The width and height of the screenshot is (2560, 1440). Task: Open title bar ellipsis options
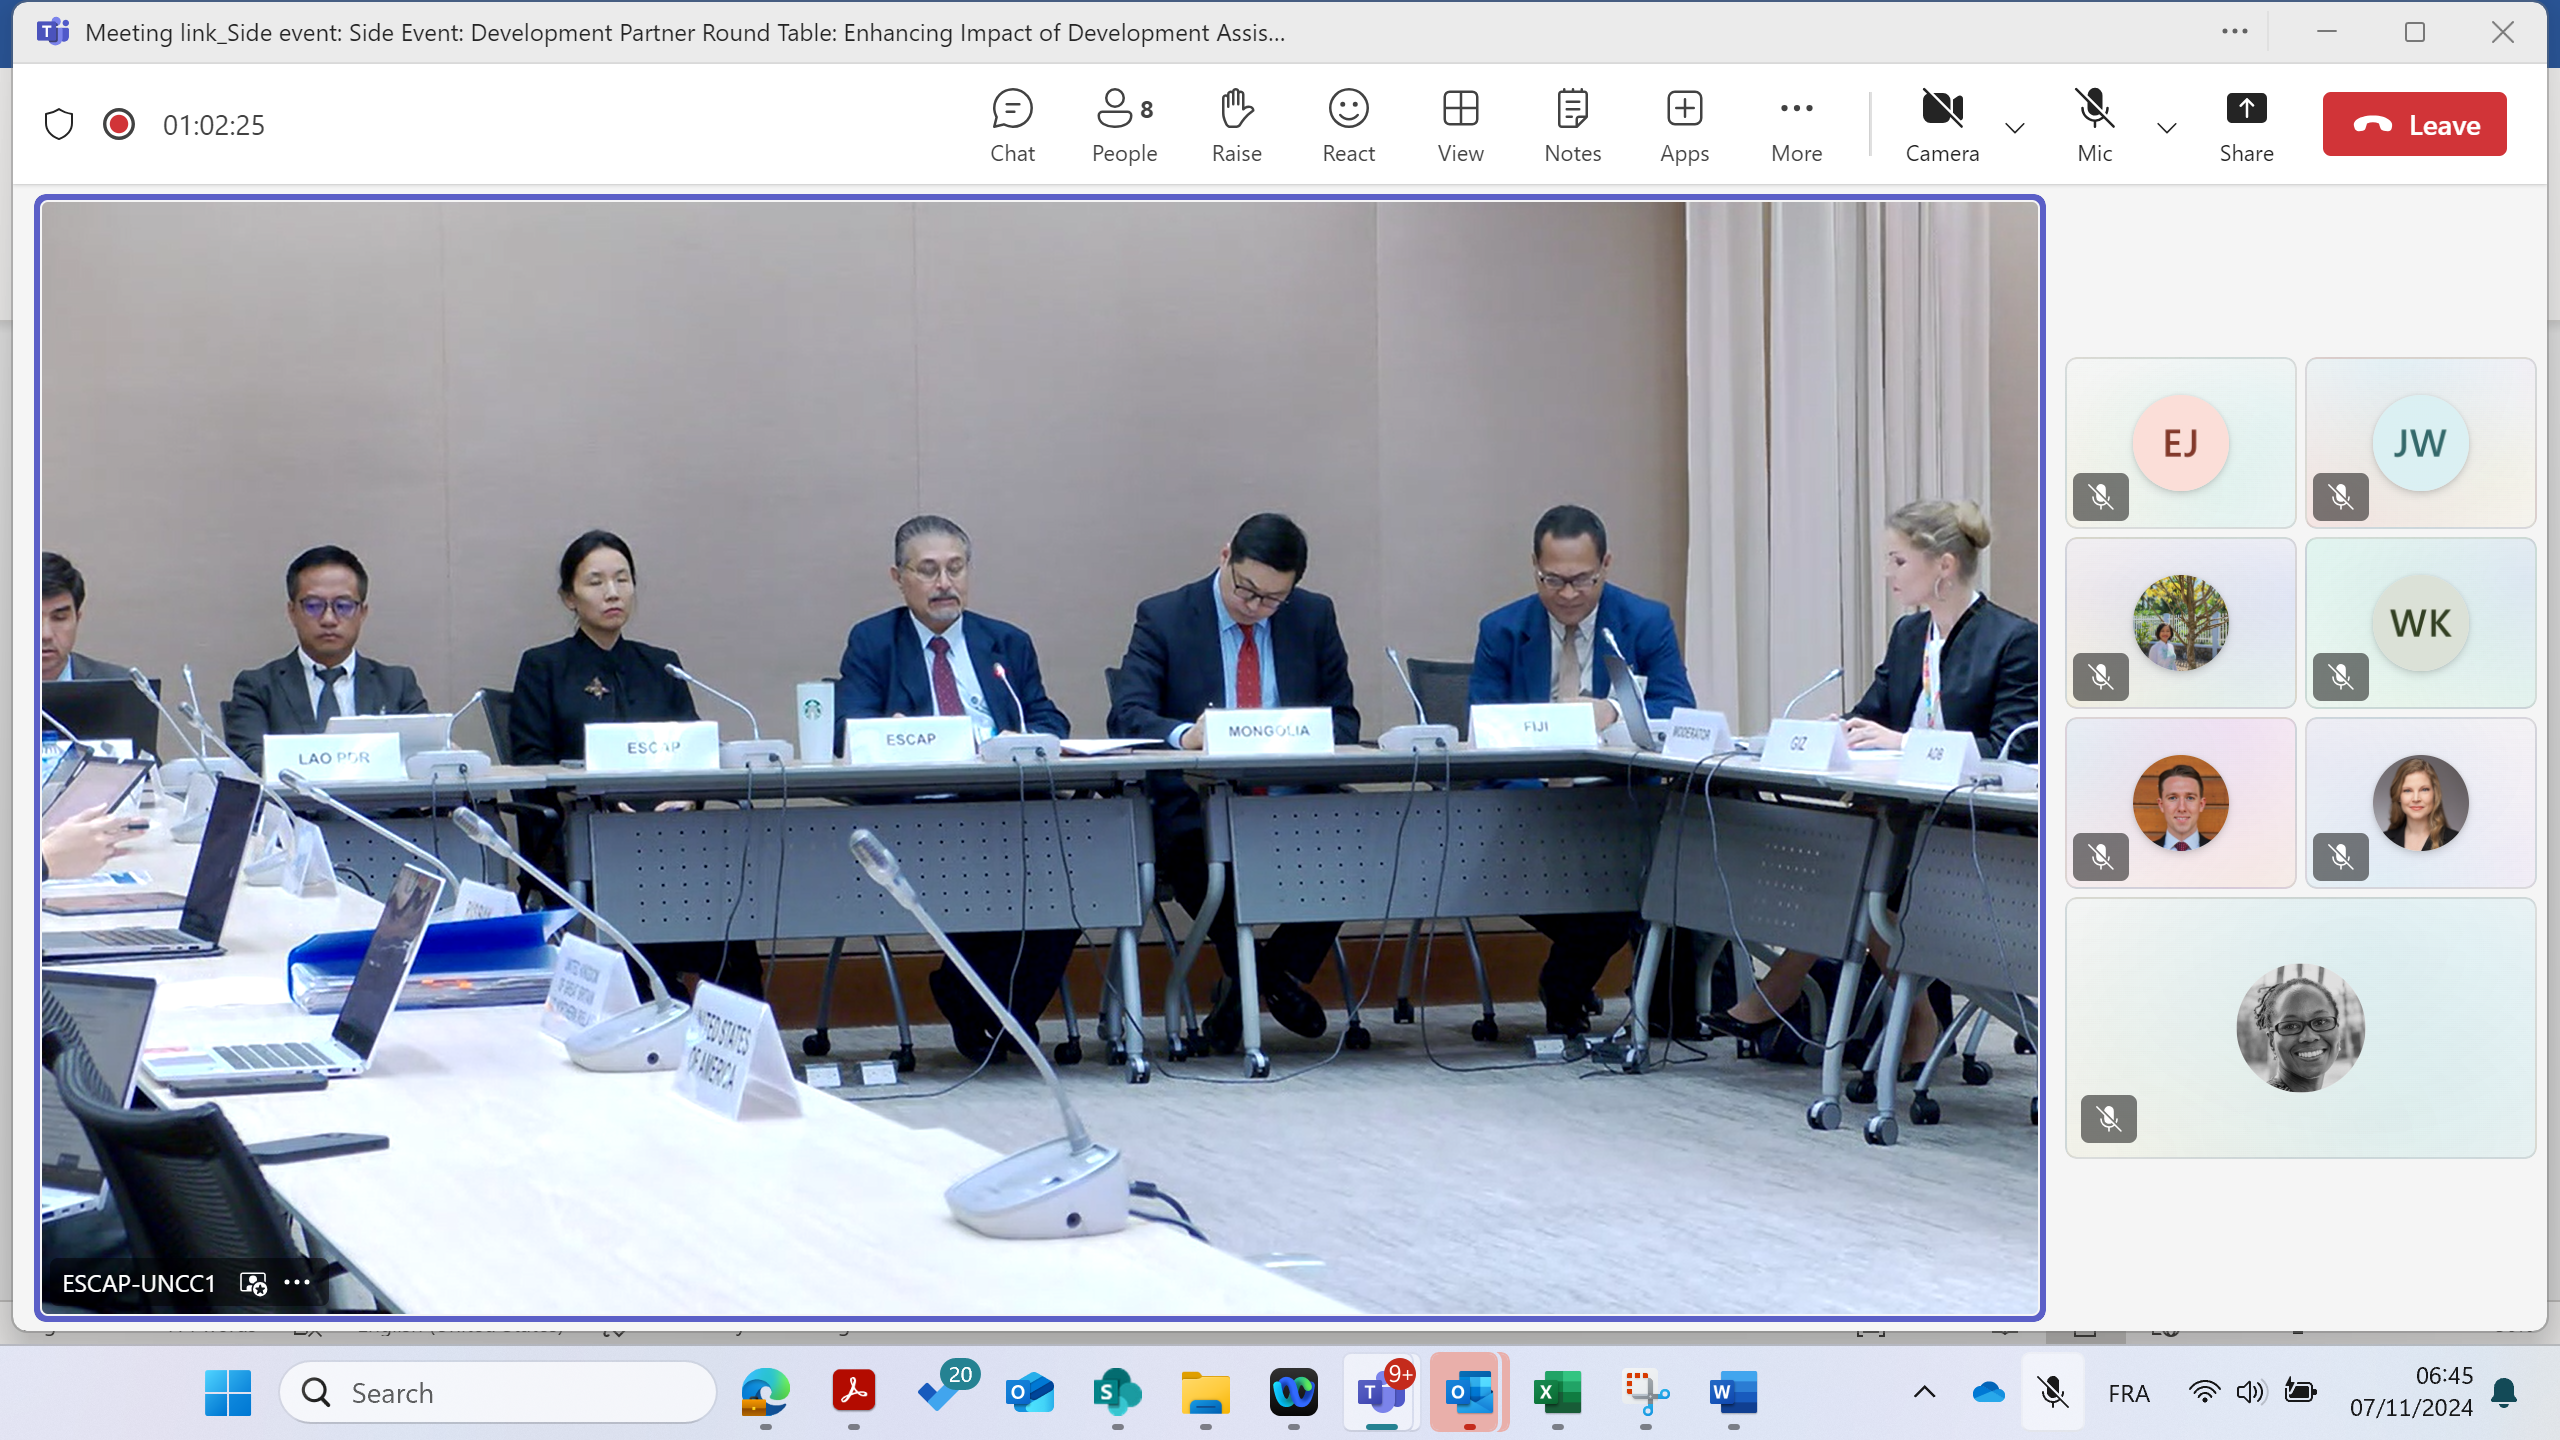tap(2234, 32)
